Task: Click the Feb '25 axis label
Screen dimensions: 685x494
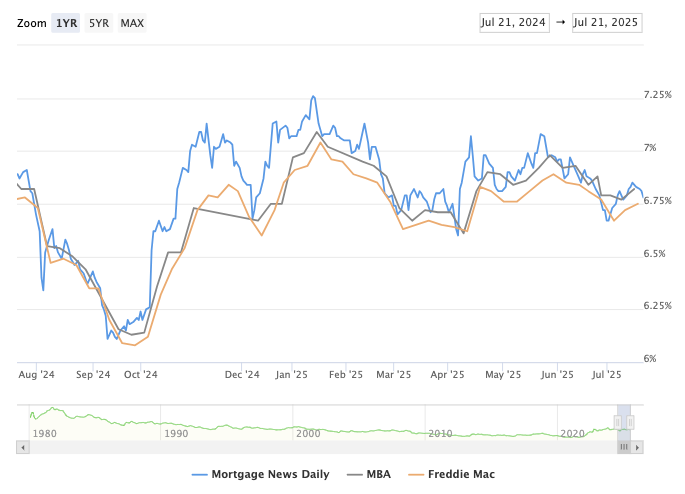Action: tap(346, 375)
